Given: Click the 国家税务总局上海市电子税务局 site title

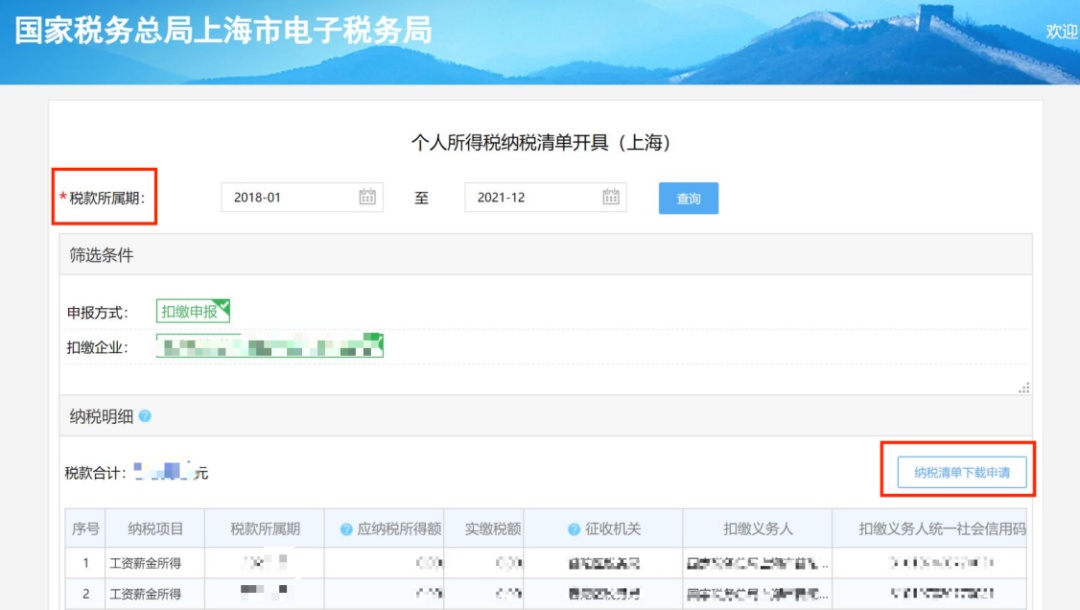Looking at the screenshot, I should click(x=223, y=31).
